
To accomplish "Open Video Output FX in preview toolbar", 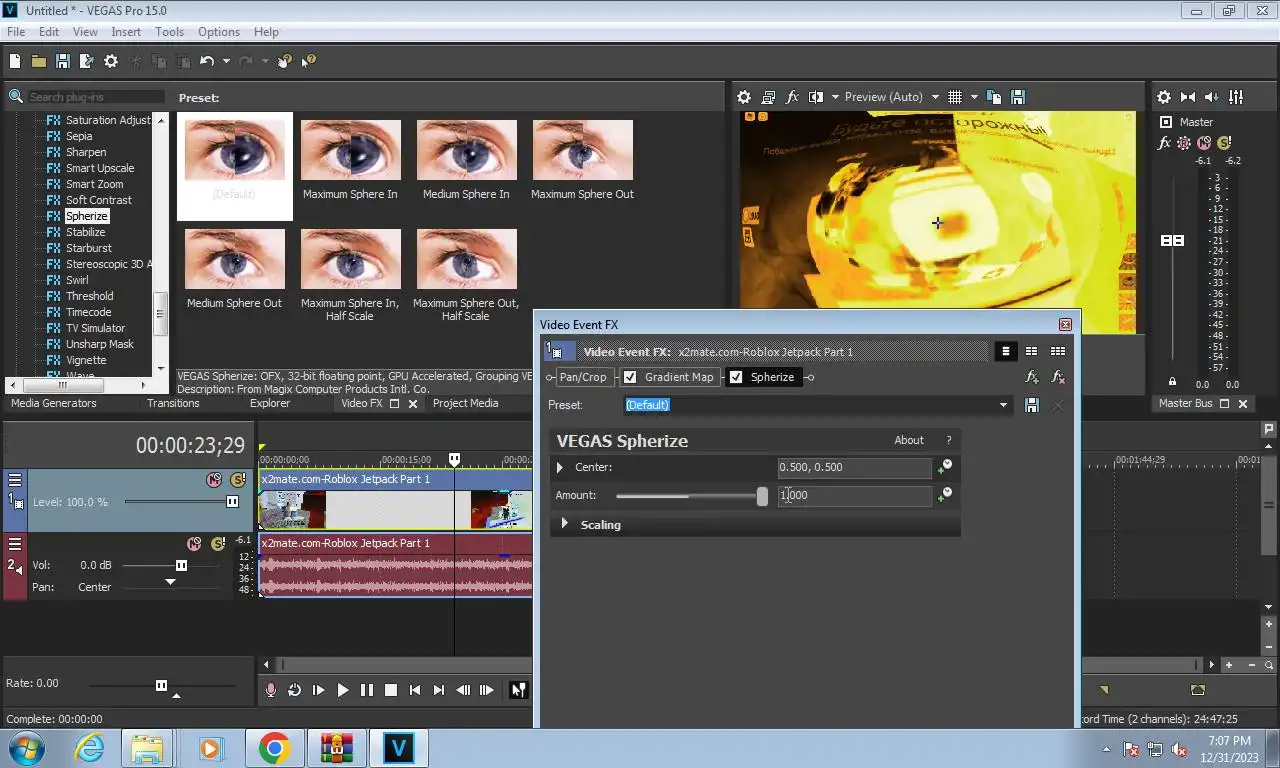I will pyautogui.click(x=792, y=97).
